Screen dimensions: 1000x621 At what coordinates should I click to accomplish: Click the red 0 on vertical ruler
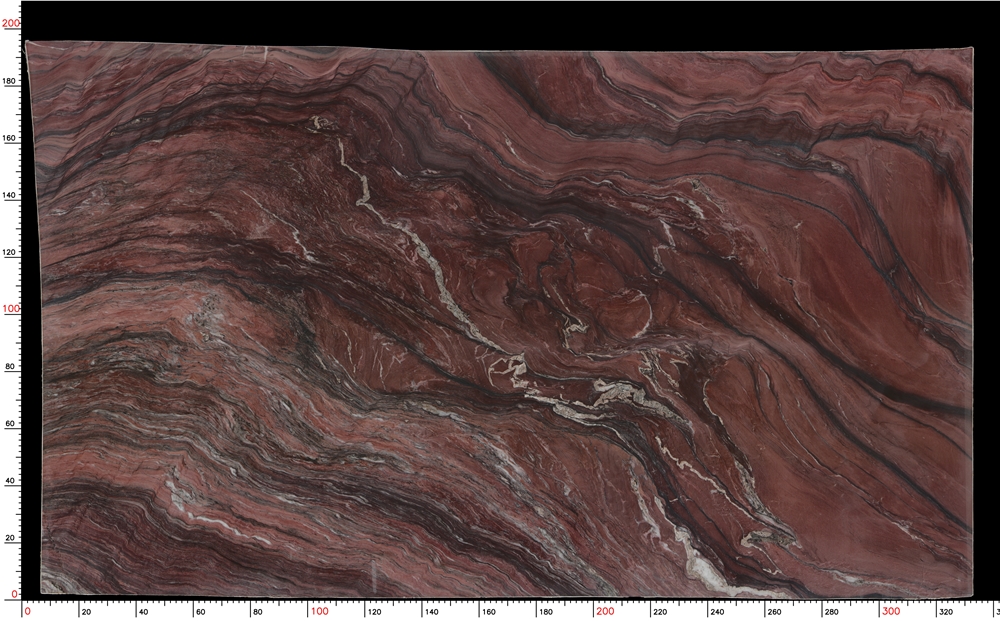point(15,594)
